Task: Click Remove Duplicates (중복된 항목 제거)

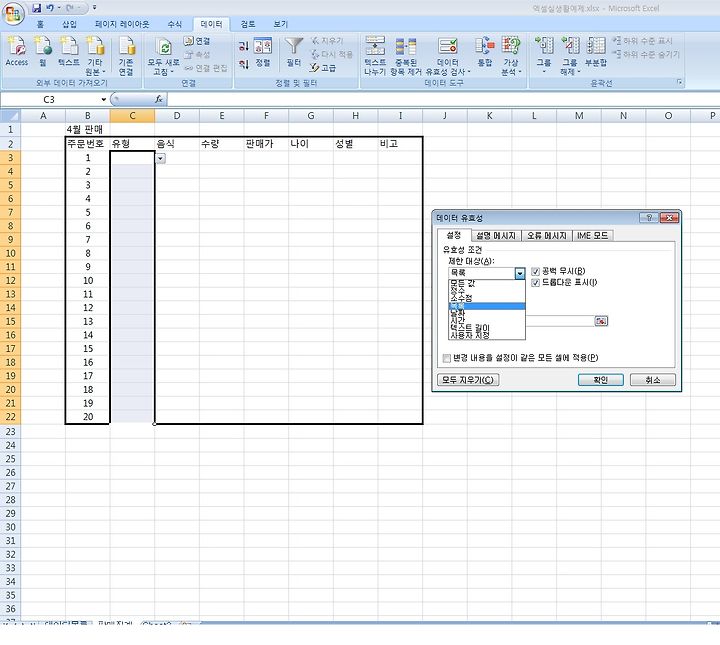Action: tap(406, 56)
